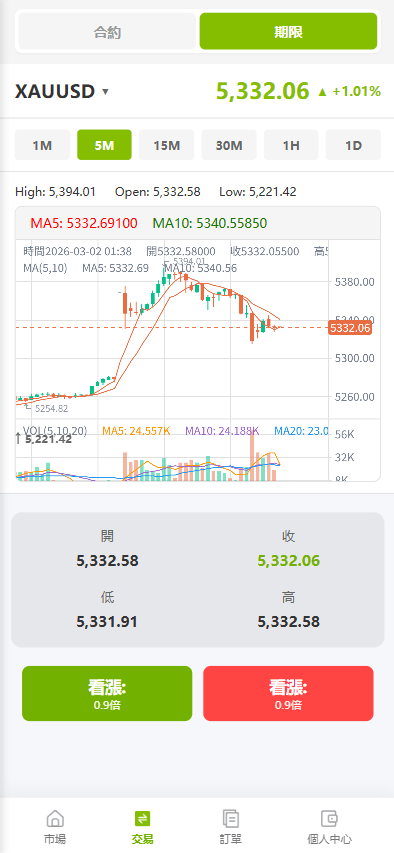Screen dimensions: 394x853
Task: Open the 交易 trade icon
Action: [x=143, y=818]
